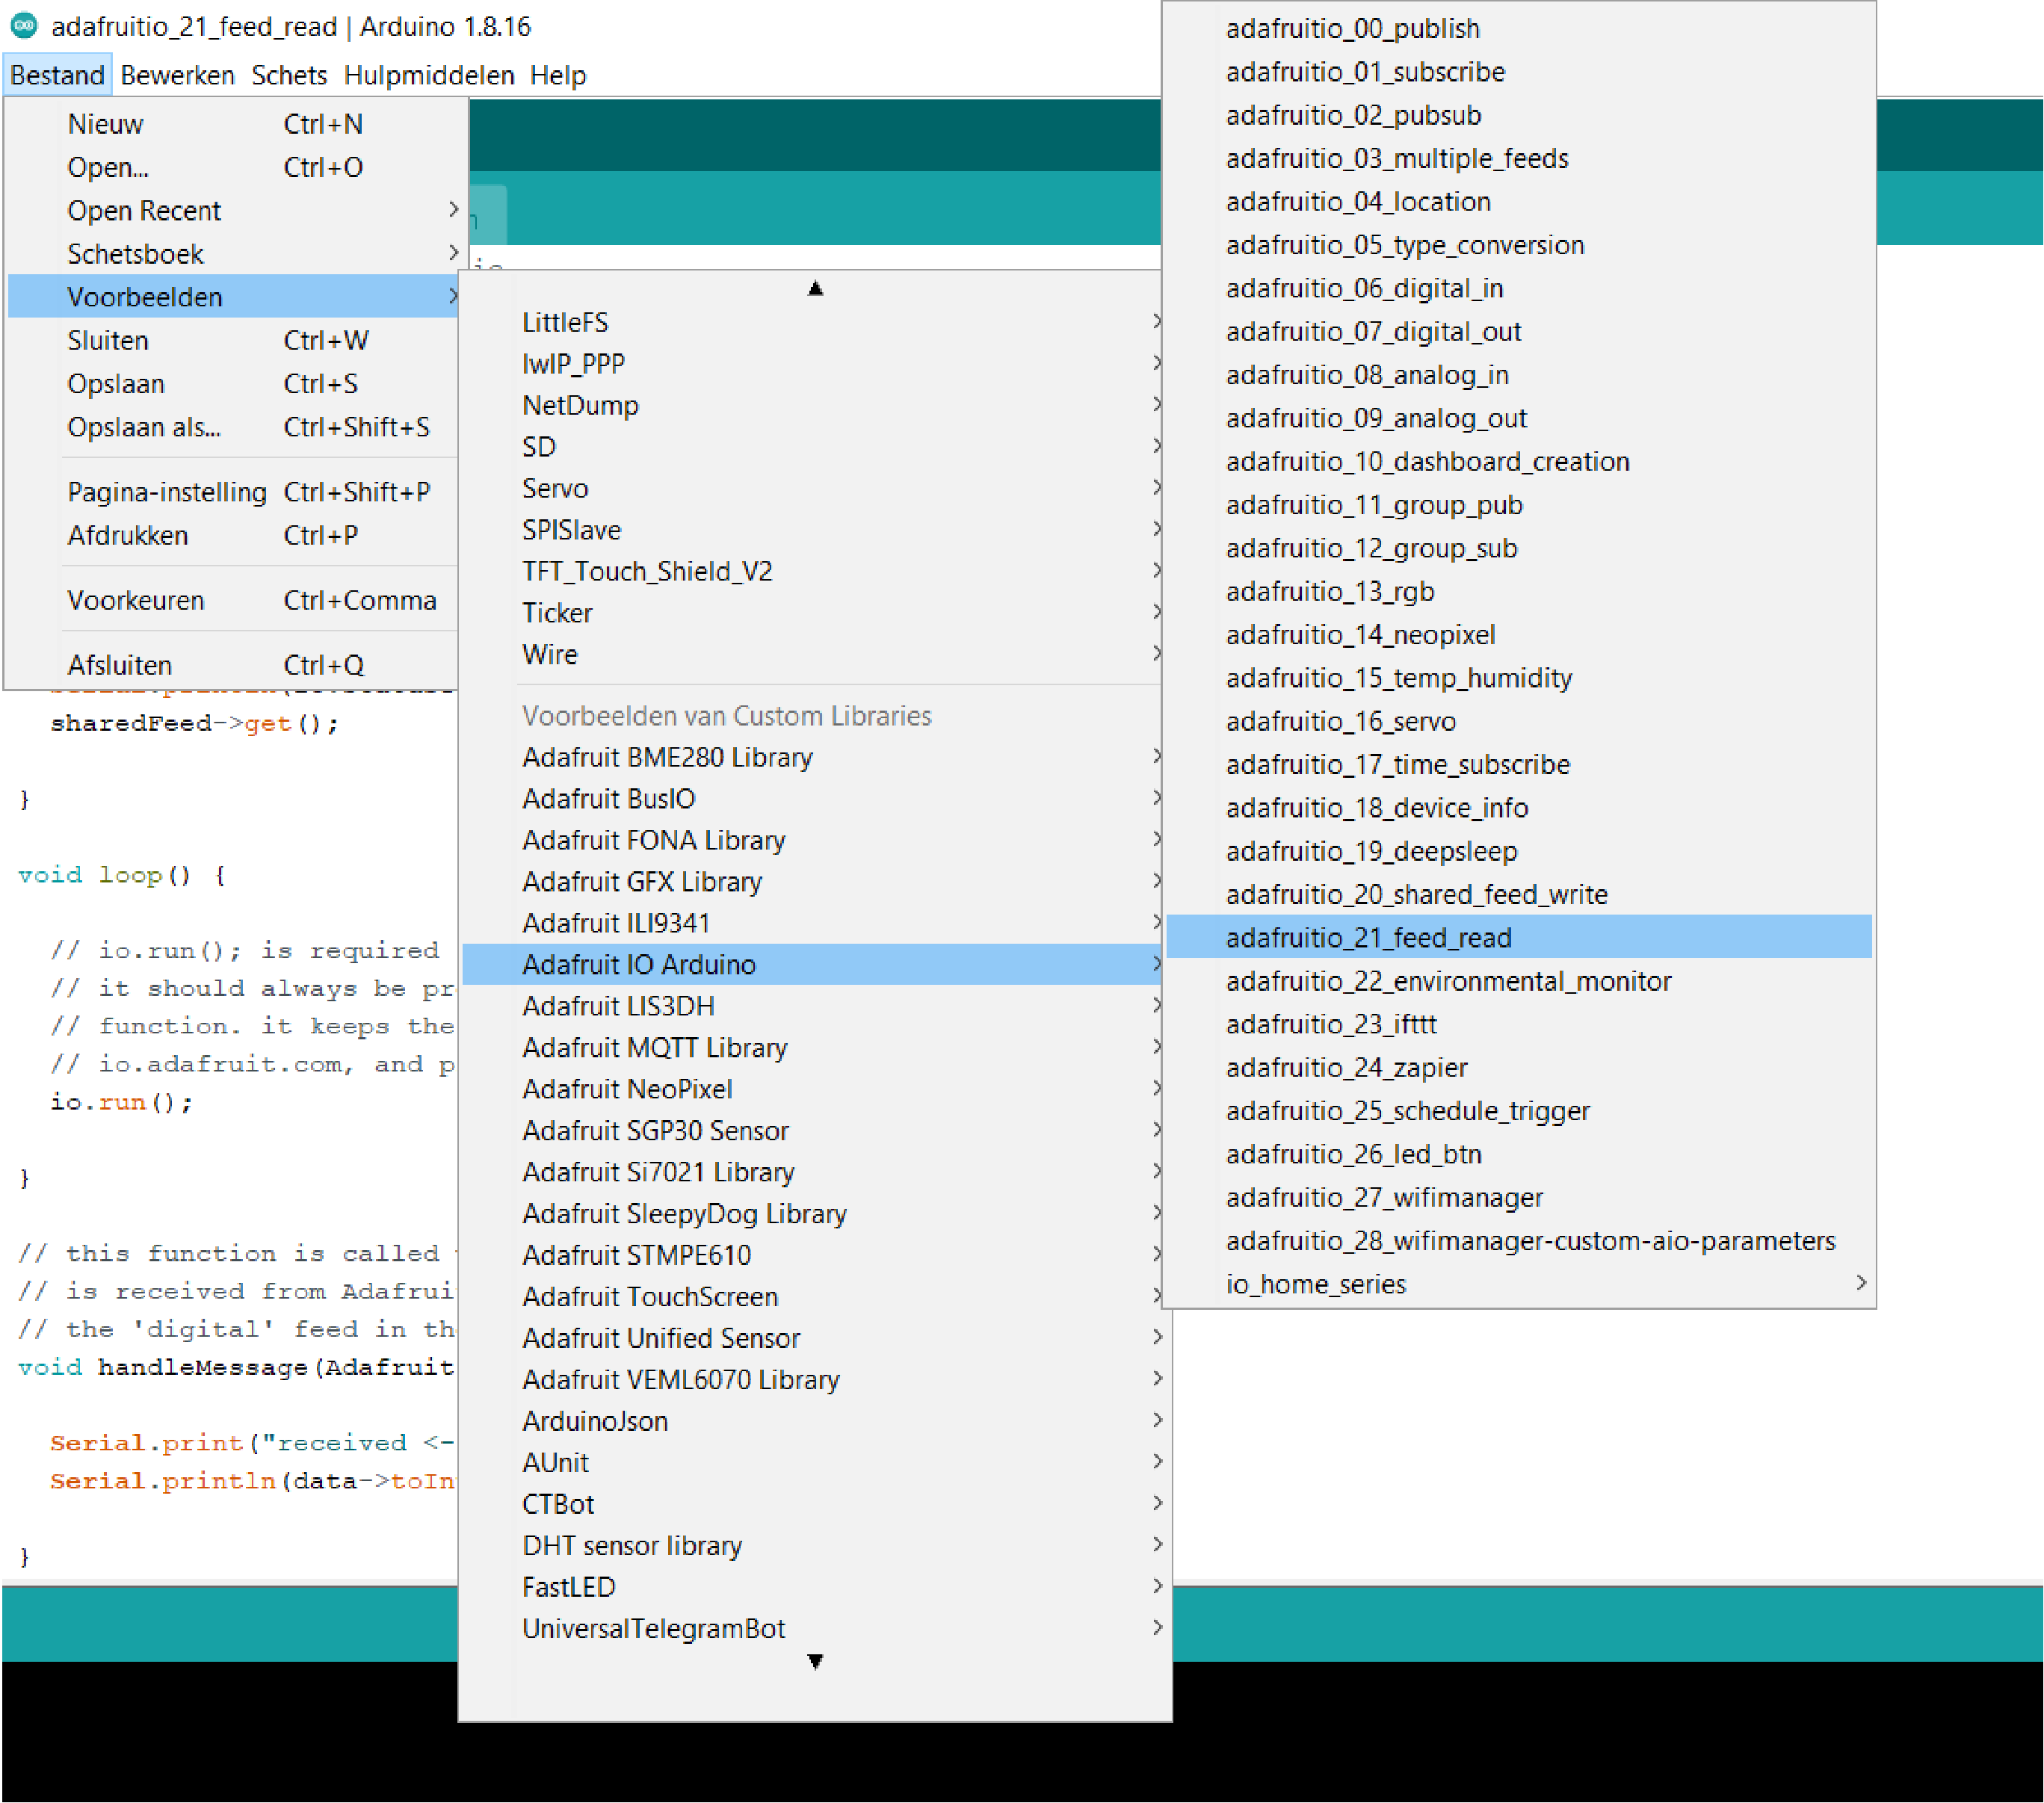Open Pagina-instelling entry
The width and height of the screenshot is (2044, 1803).
coord(232,492)
